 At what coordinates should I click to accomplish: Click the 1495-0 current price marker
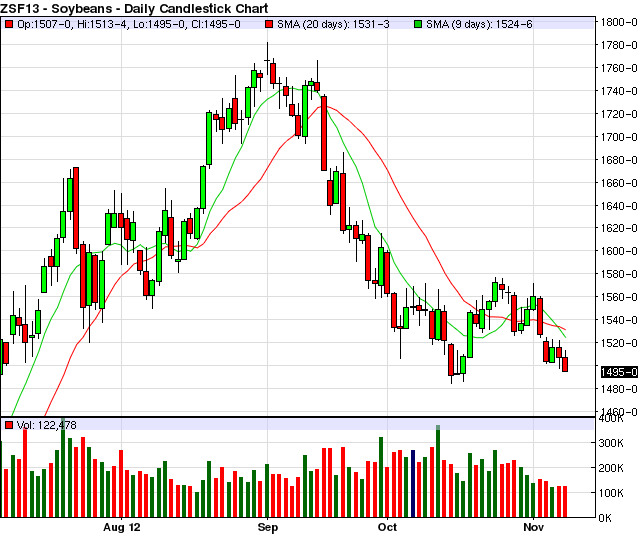click(x=619, y=372)
